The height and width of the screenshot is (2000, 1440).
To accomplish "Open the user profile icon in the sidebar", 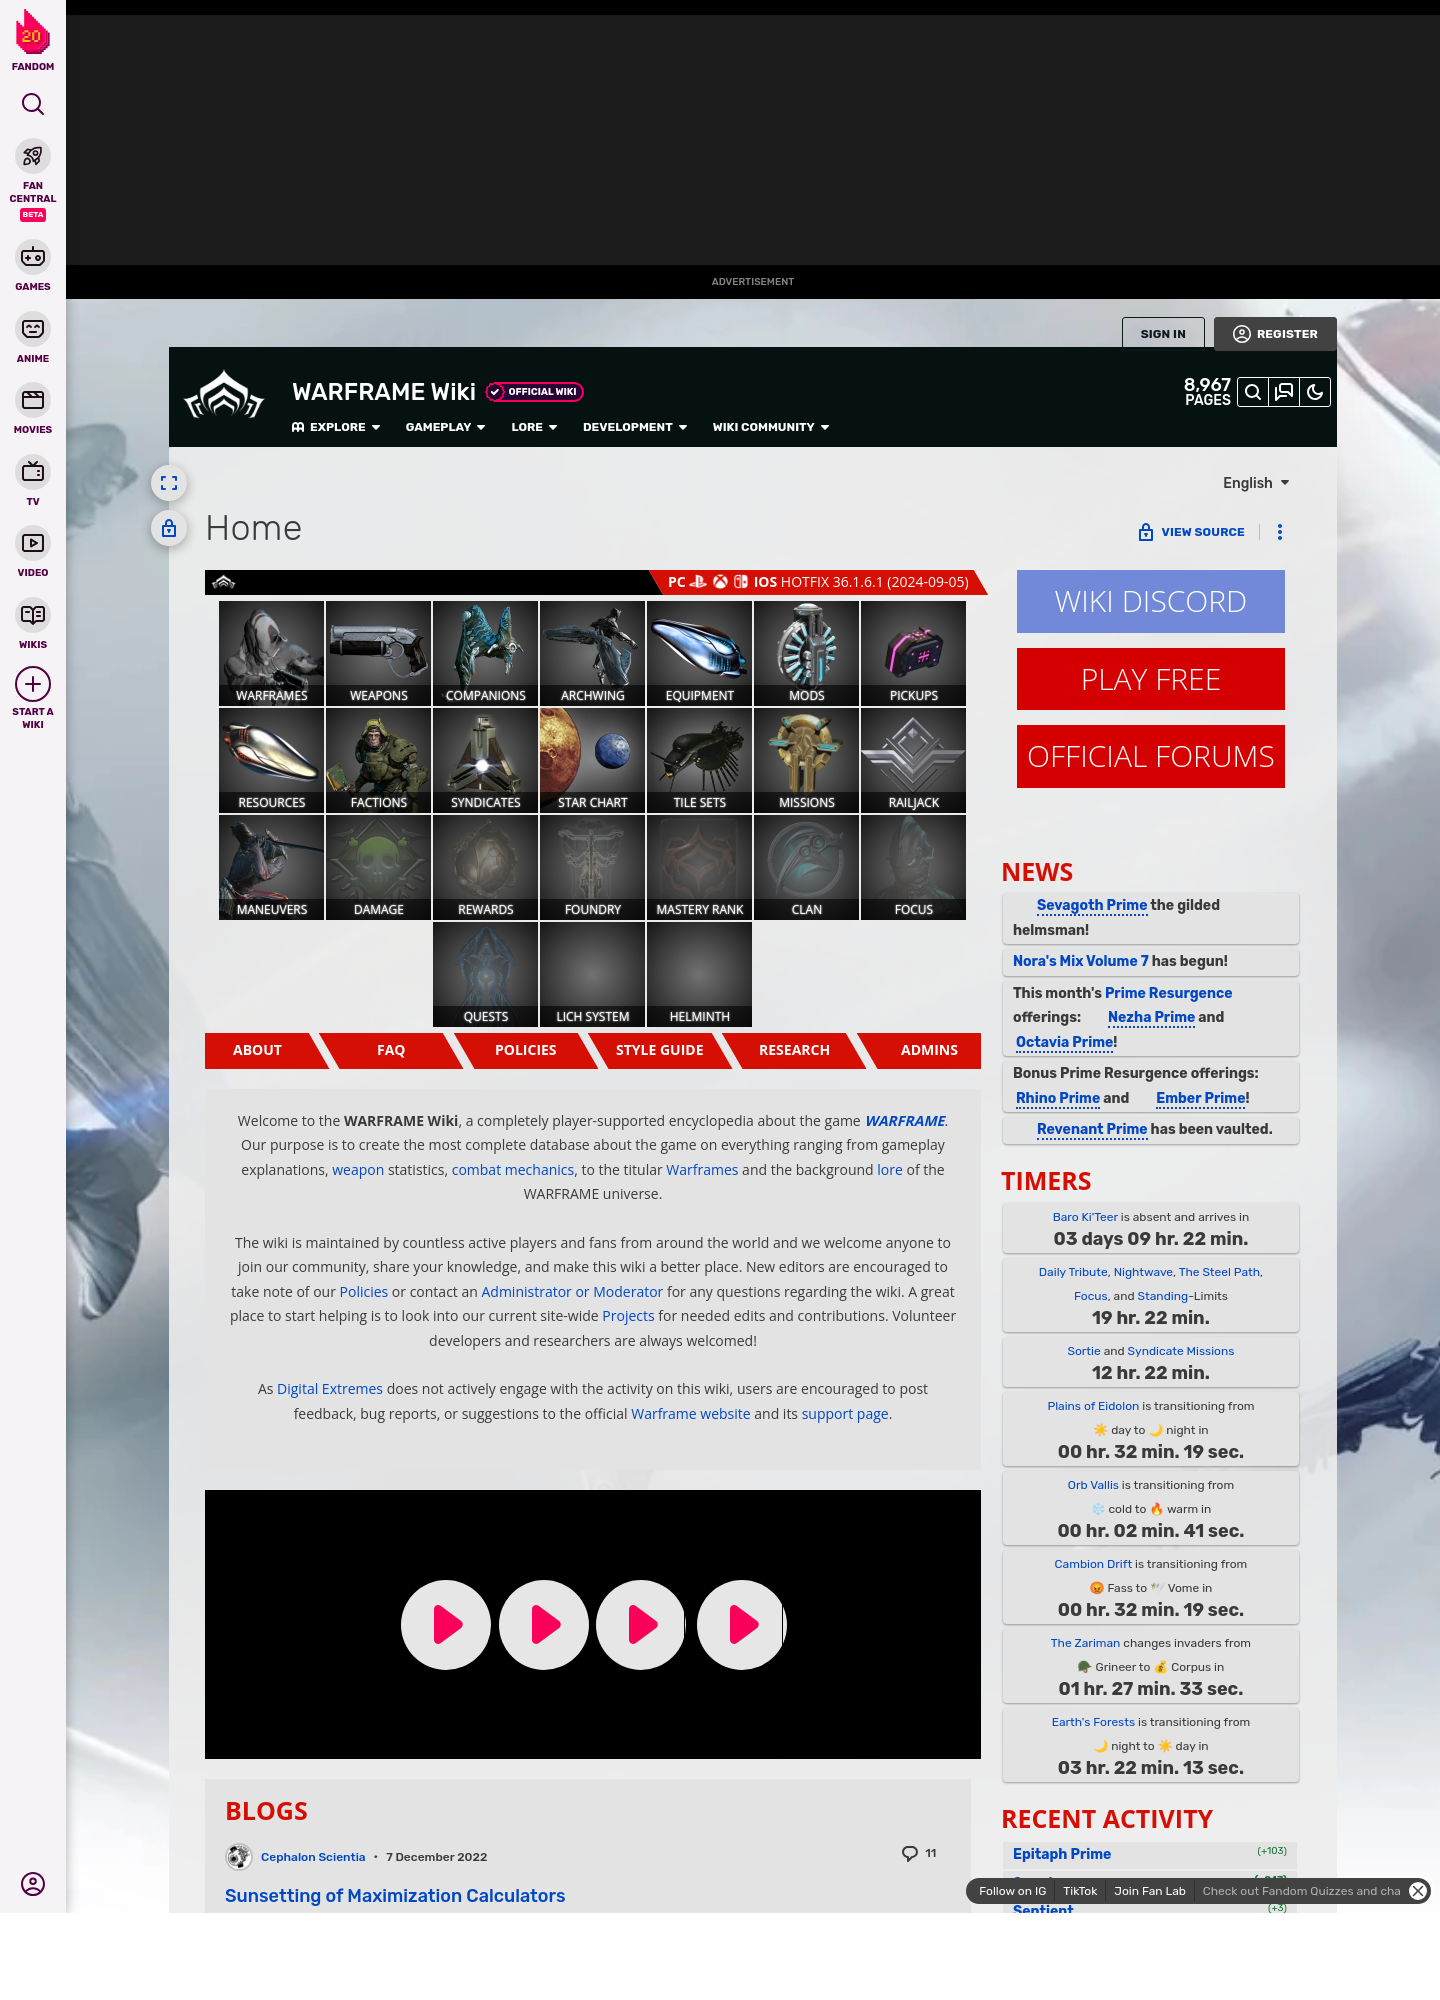I will 33,1884.
